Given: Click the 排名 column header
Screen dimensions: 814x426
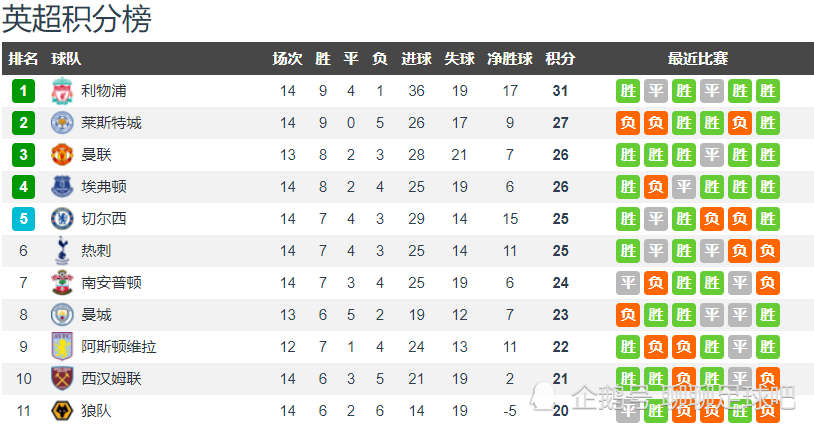Looking at the screenshot, I should tap(24, 59).
